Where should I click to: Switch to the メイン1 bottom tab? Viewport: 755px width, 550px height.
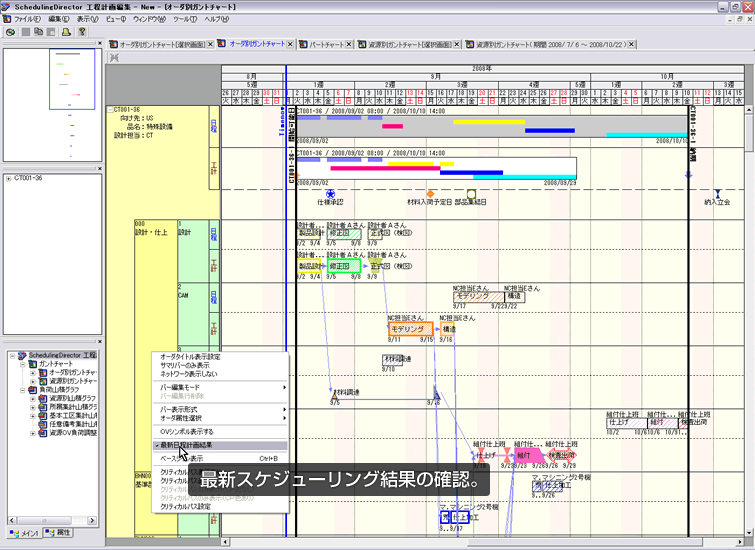[x=25, y=534]
